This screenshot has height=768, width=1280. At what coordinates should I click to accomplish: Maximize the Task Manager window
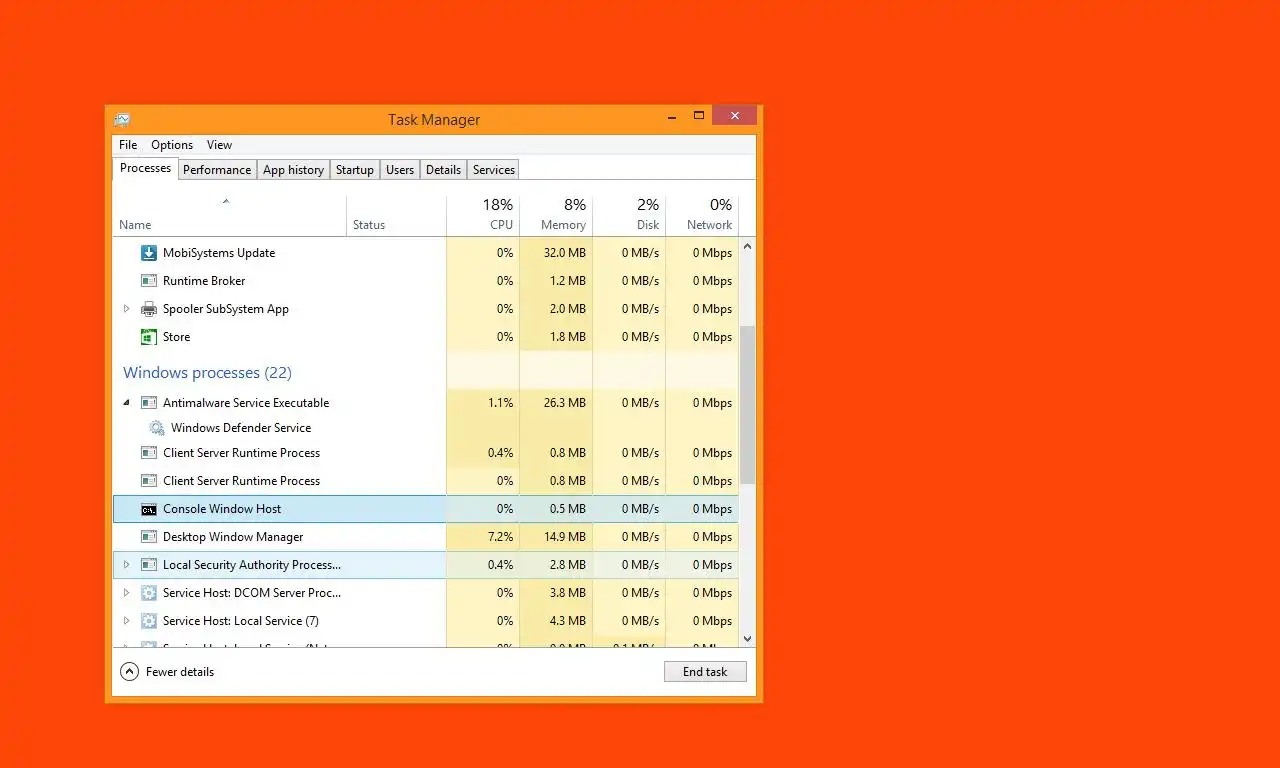coord(699,116)
